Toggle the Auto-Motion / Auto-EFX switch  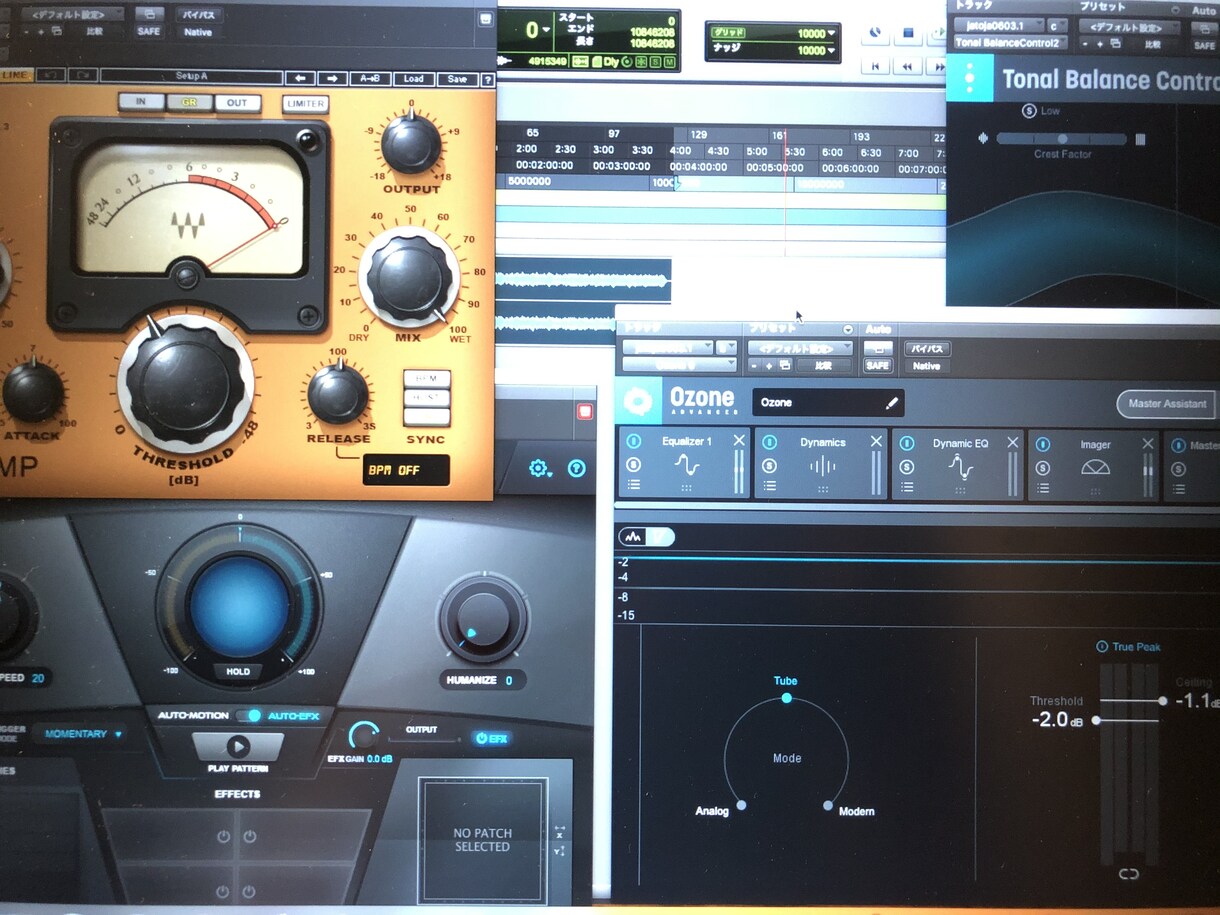tap(251, 715)
